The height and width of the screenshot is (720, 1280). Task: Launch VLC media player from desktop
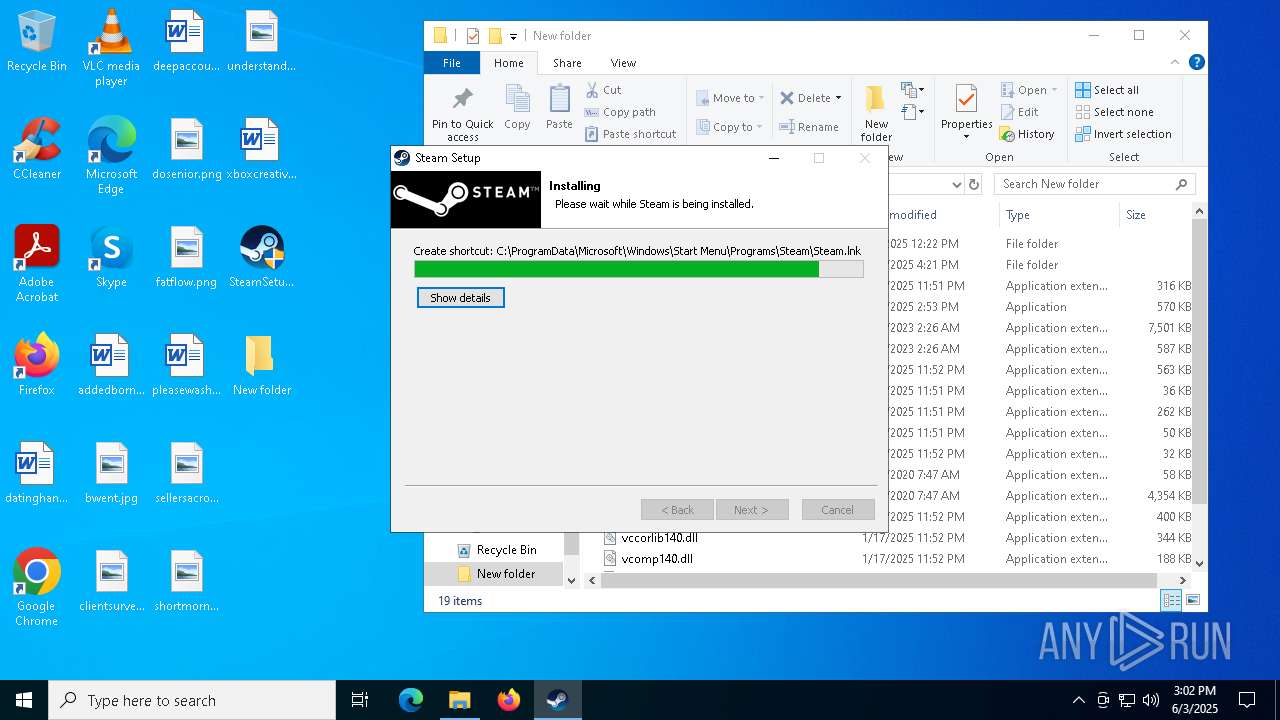click(x=111, y=47)
